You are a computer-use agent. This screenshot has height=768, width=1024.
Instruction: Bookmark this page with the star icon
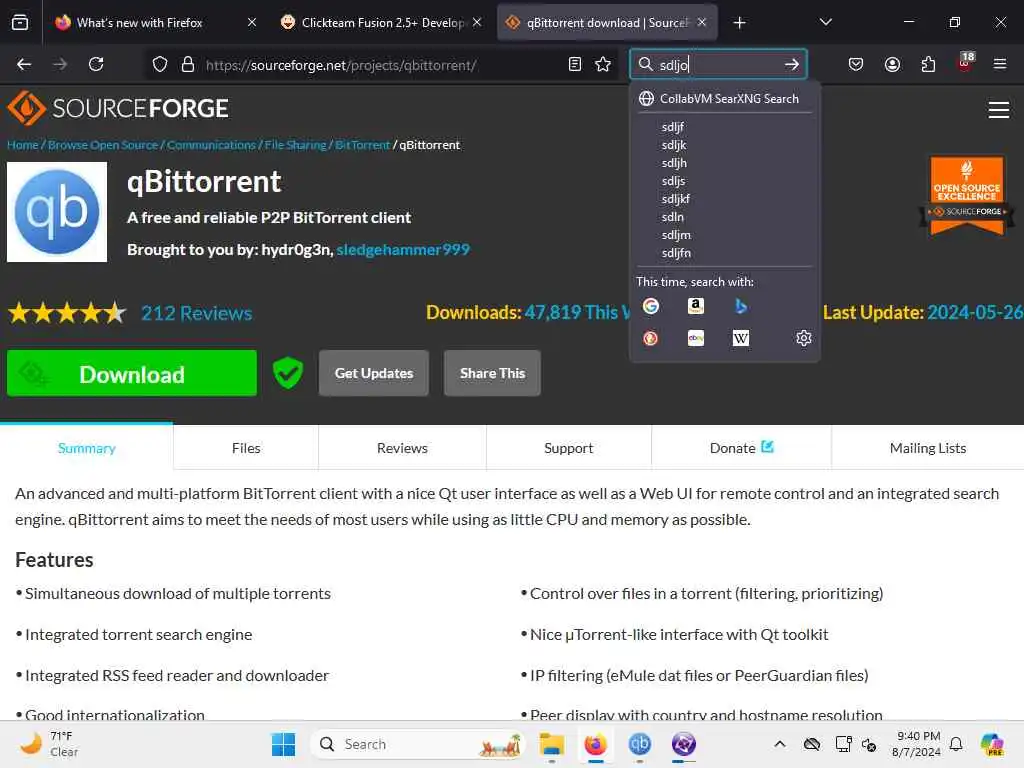pos(603,64)
